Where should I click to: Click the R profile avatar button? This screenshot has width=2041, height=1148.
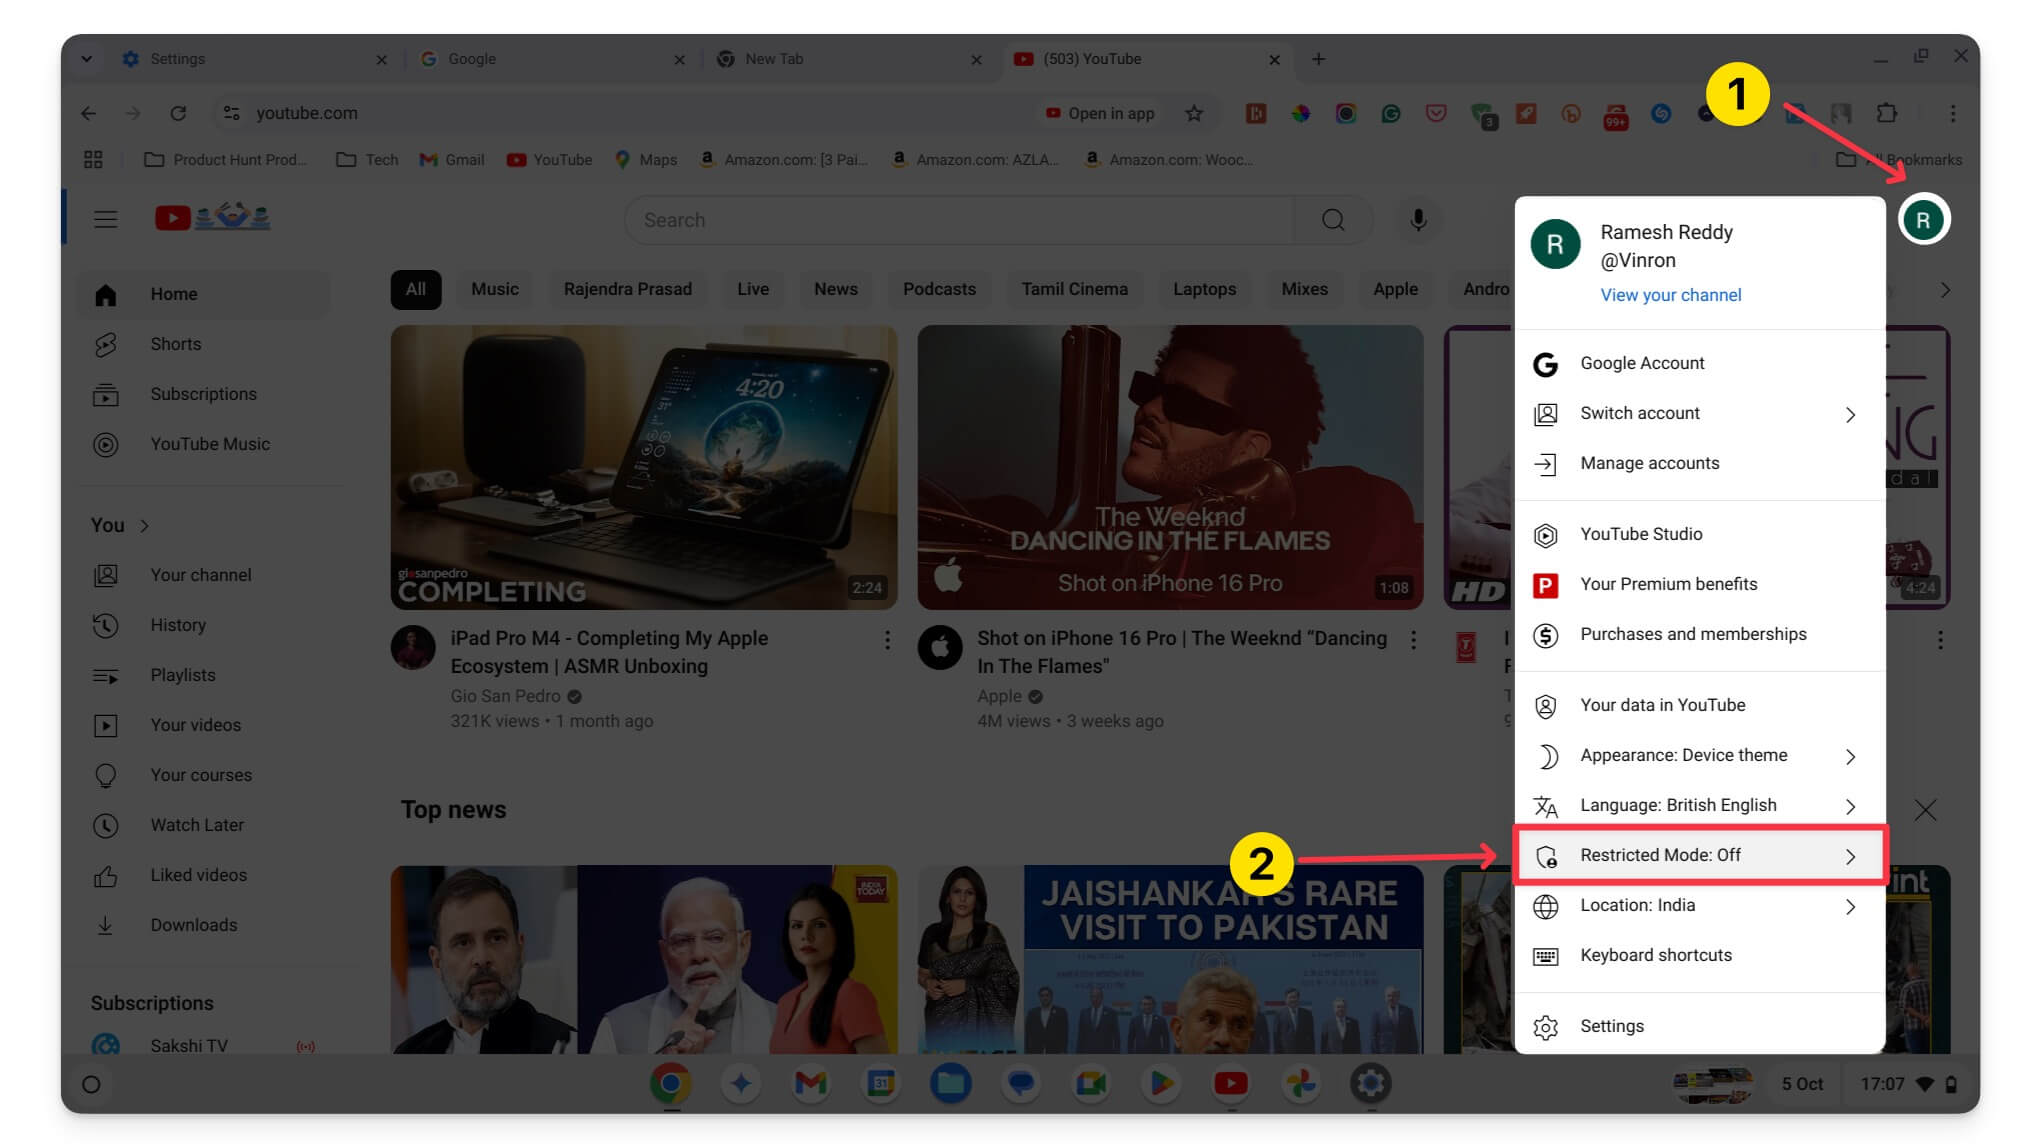pos(1923,220)
